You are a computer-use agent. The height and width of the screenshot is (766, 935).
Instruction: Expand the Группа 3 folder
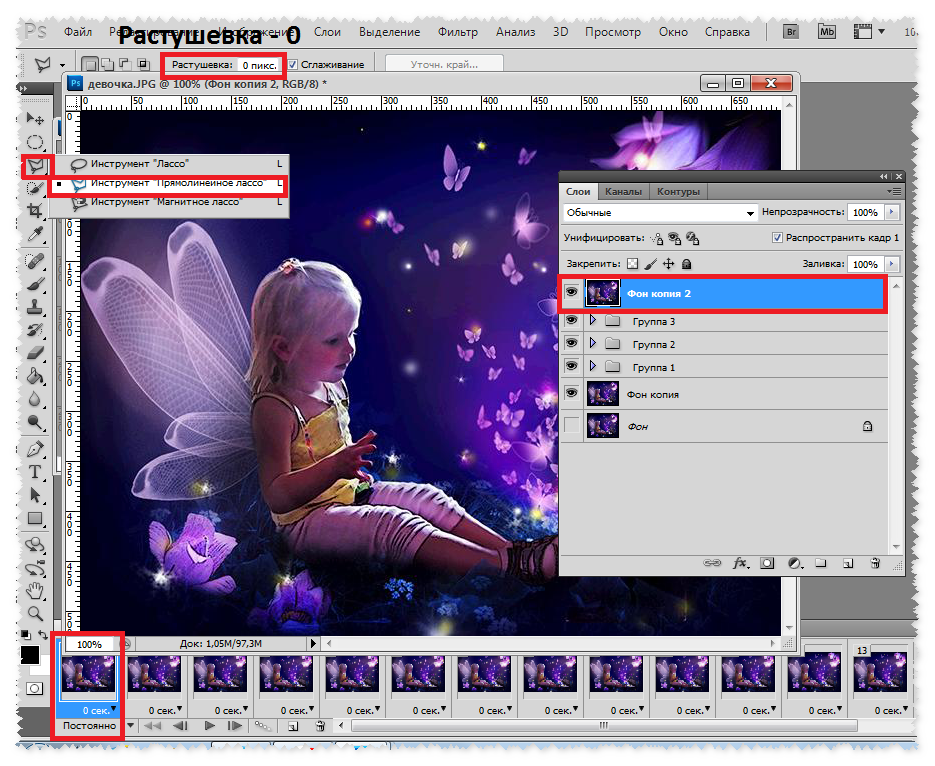point(592,321)
